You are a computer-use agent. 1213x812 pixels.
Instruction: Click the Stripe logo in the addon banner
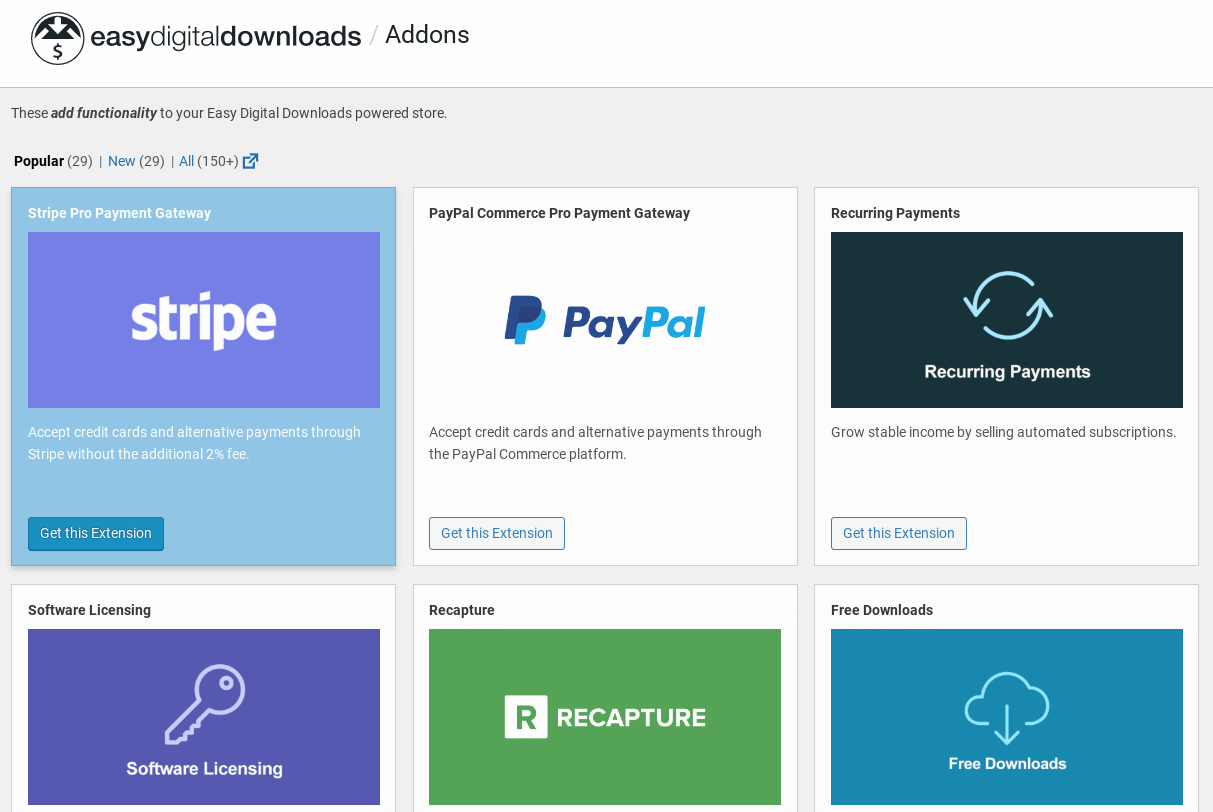(x=203, y=319)
